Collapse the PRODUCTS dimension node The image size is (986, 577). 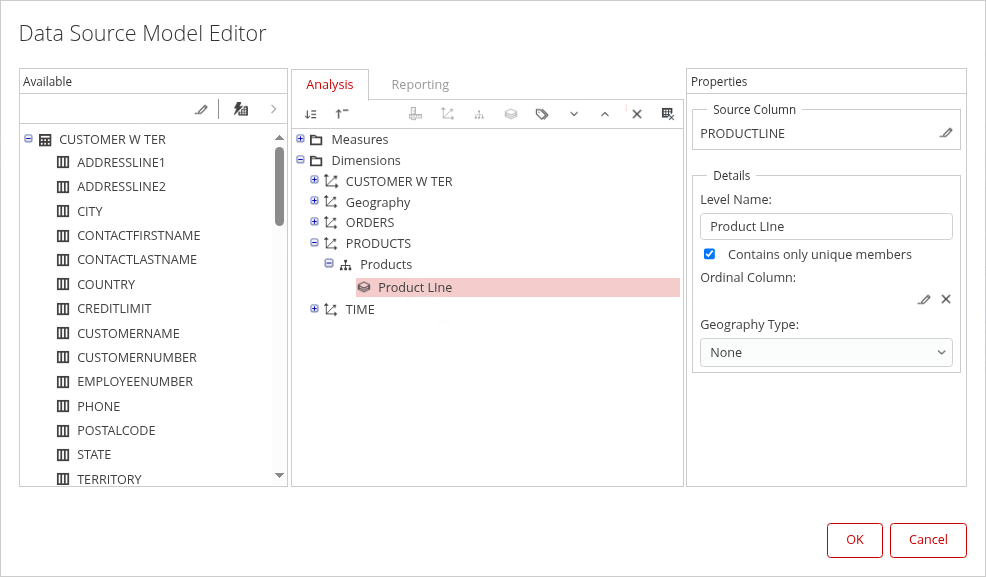point(315,243)
